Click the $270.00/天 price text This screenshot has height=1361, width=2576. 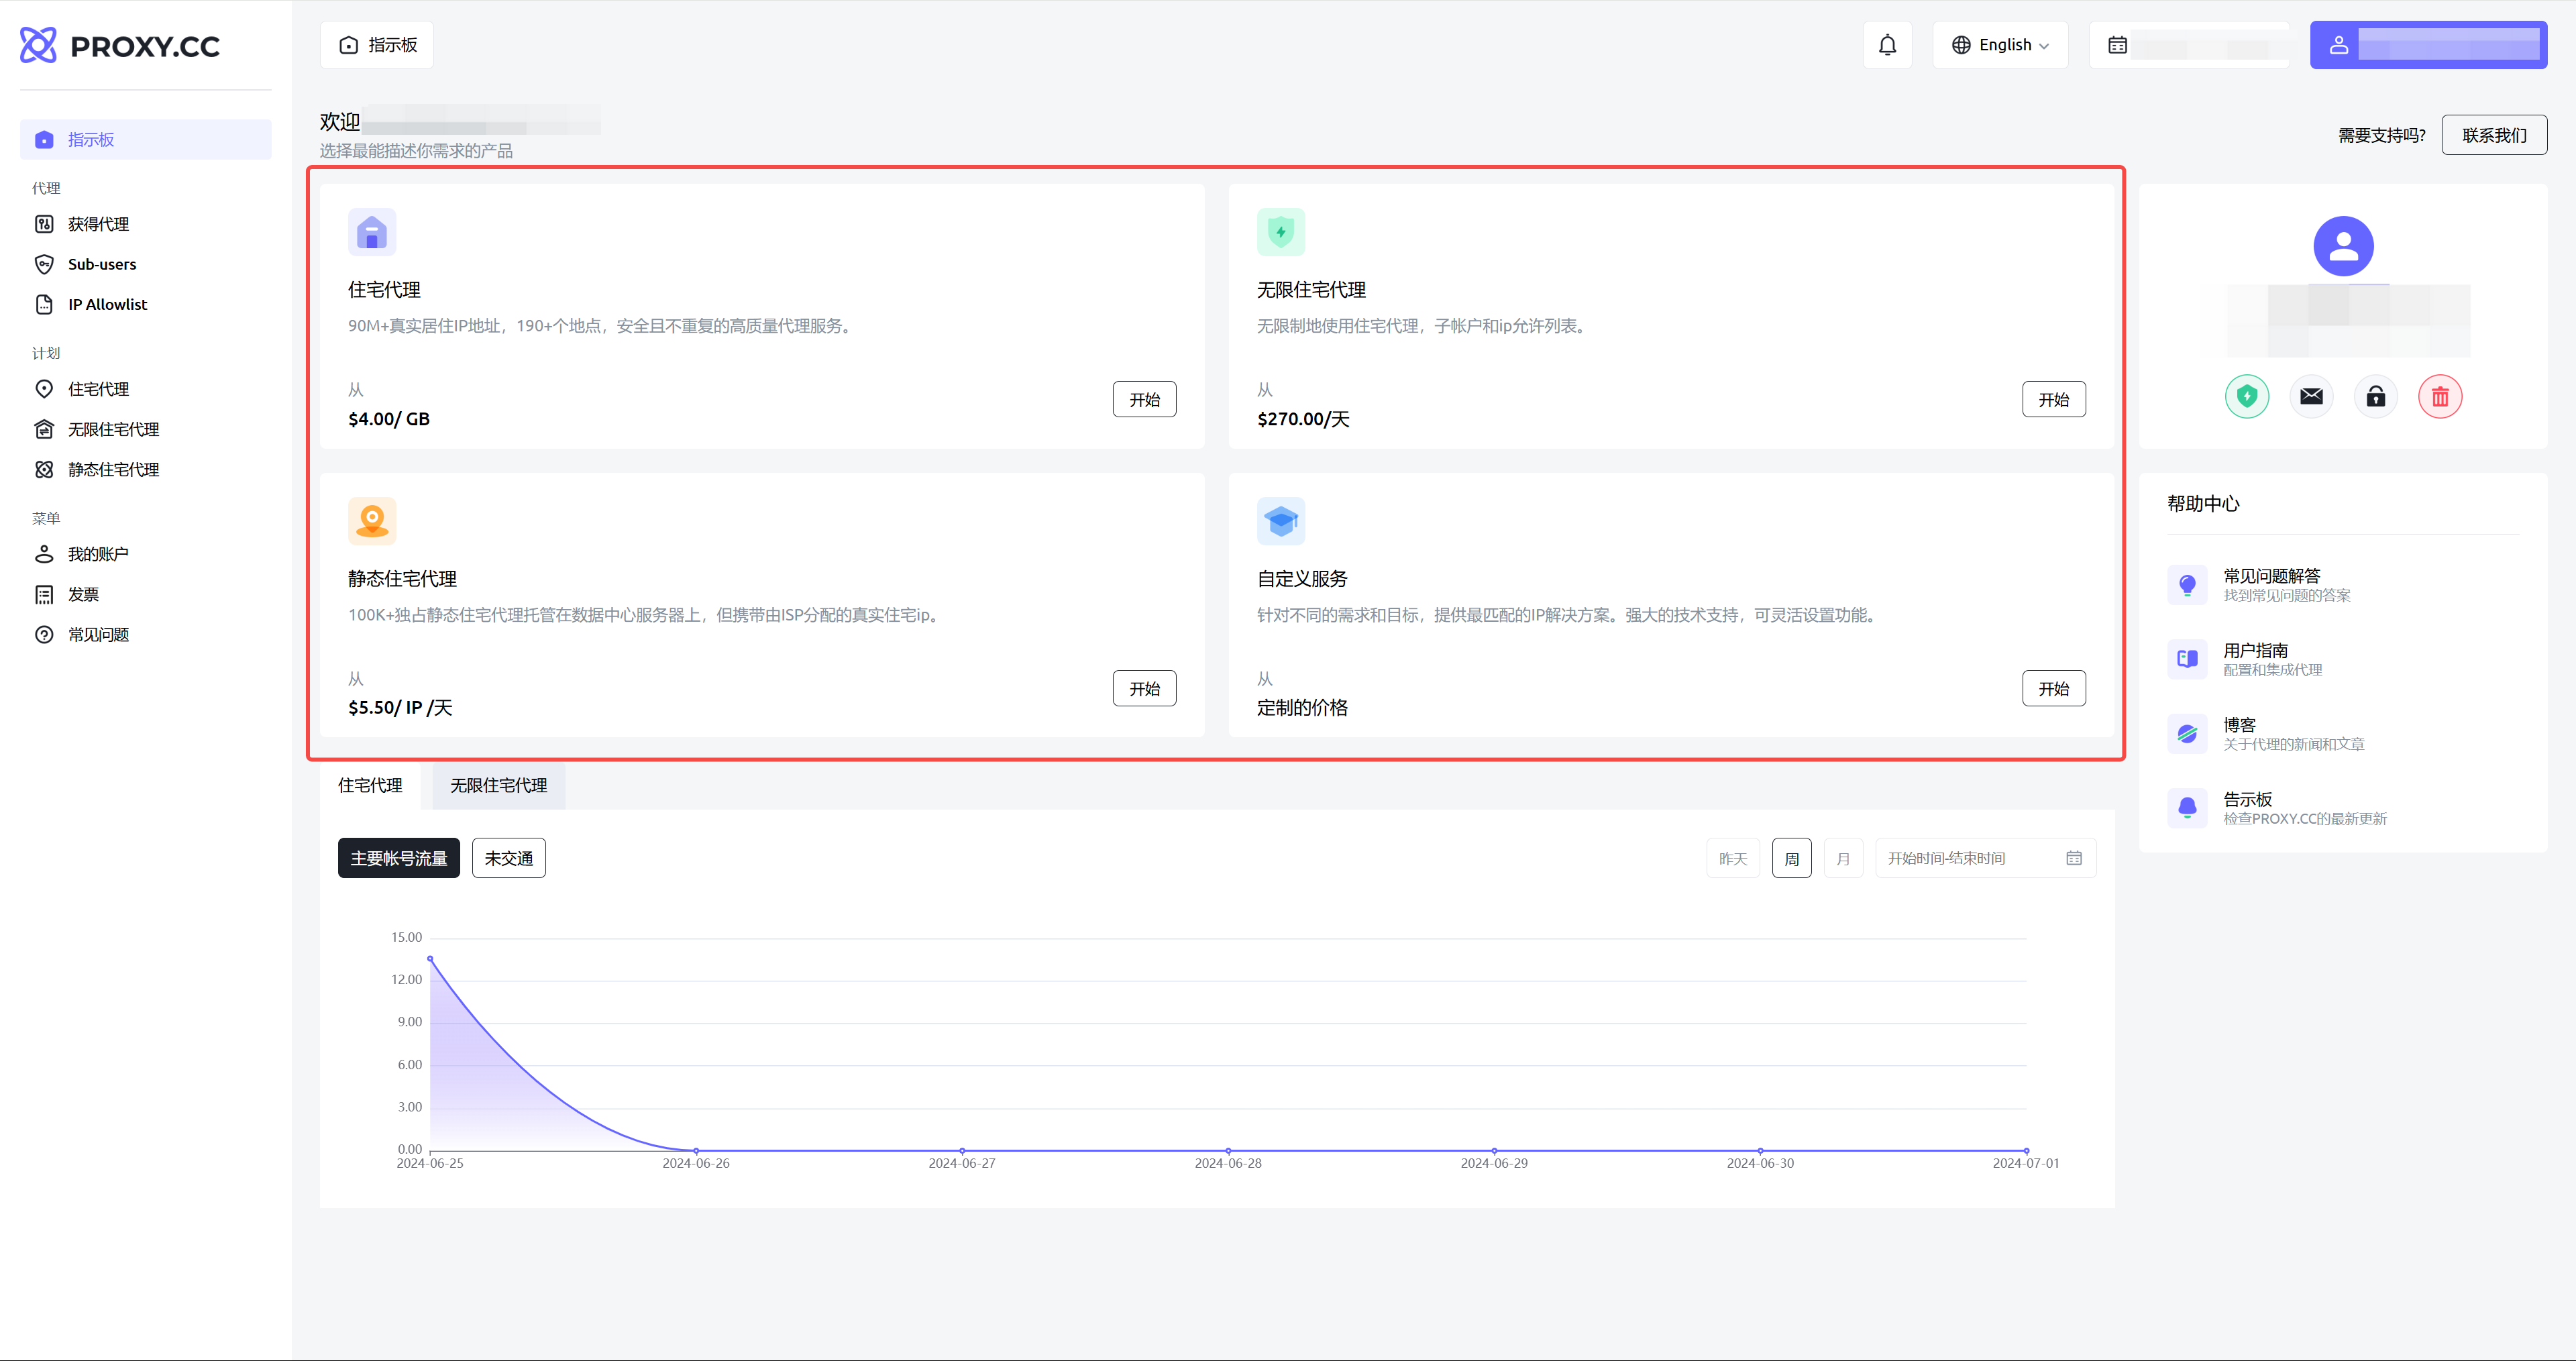point(1303,419)
